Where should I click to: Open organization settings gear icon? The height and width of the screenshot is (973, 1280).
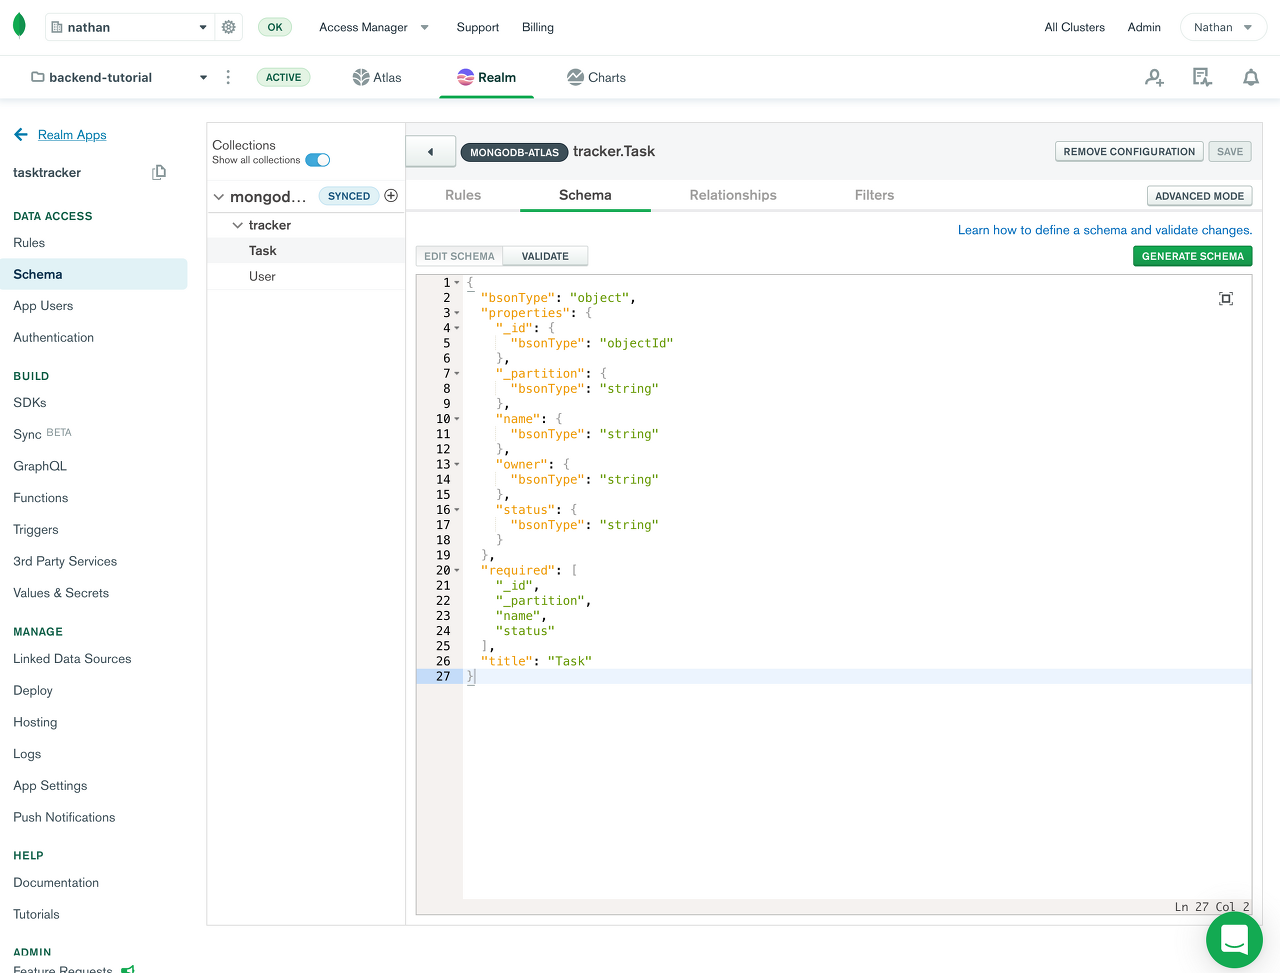click(229, 27)
